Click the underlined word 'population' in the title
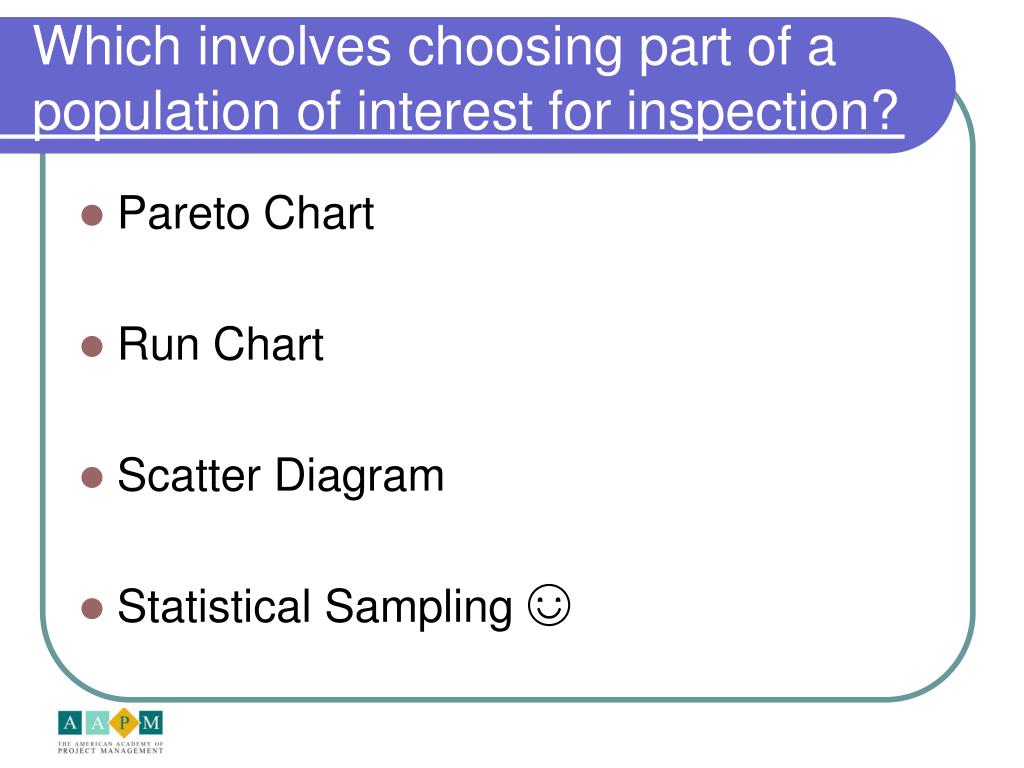Image resolution: width=1024 pixels, height=768 pixels. point(155,112)
